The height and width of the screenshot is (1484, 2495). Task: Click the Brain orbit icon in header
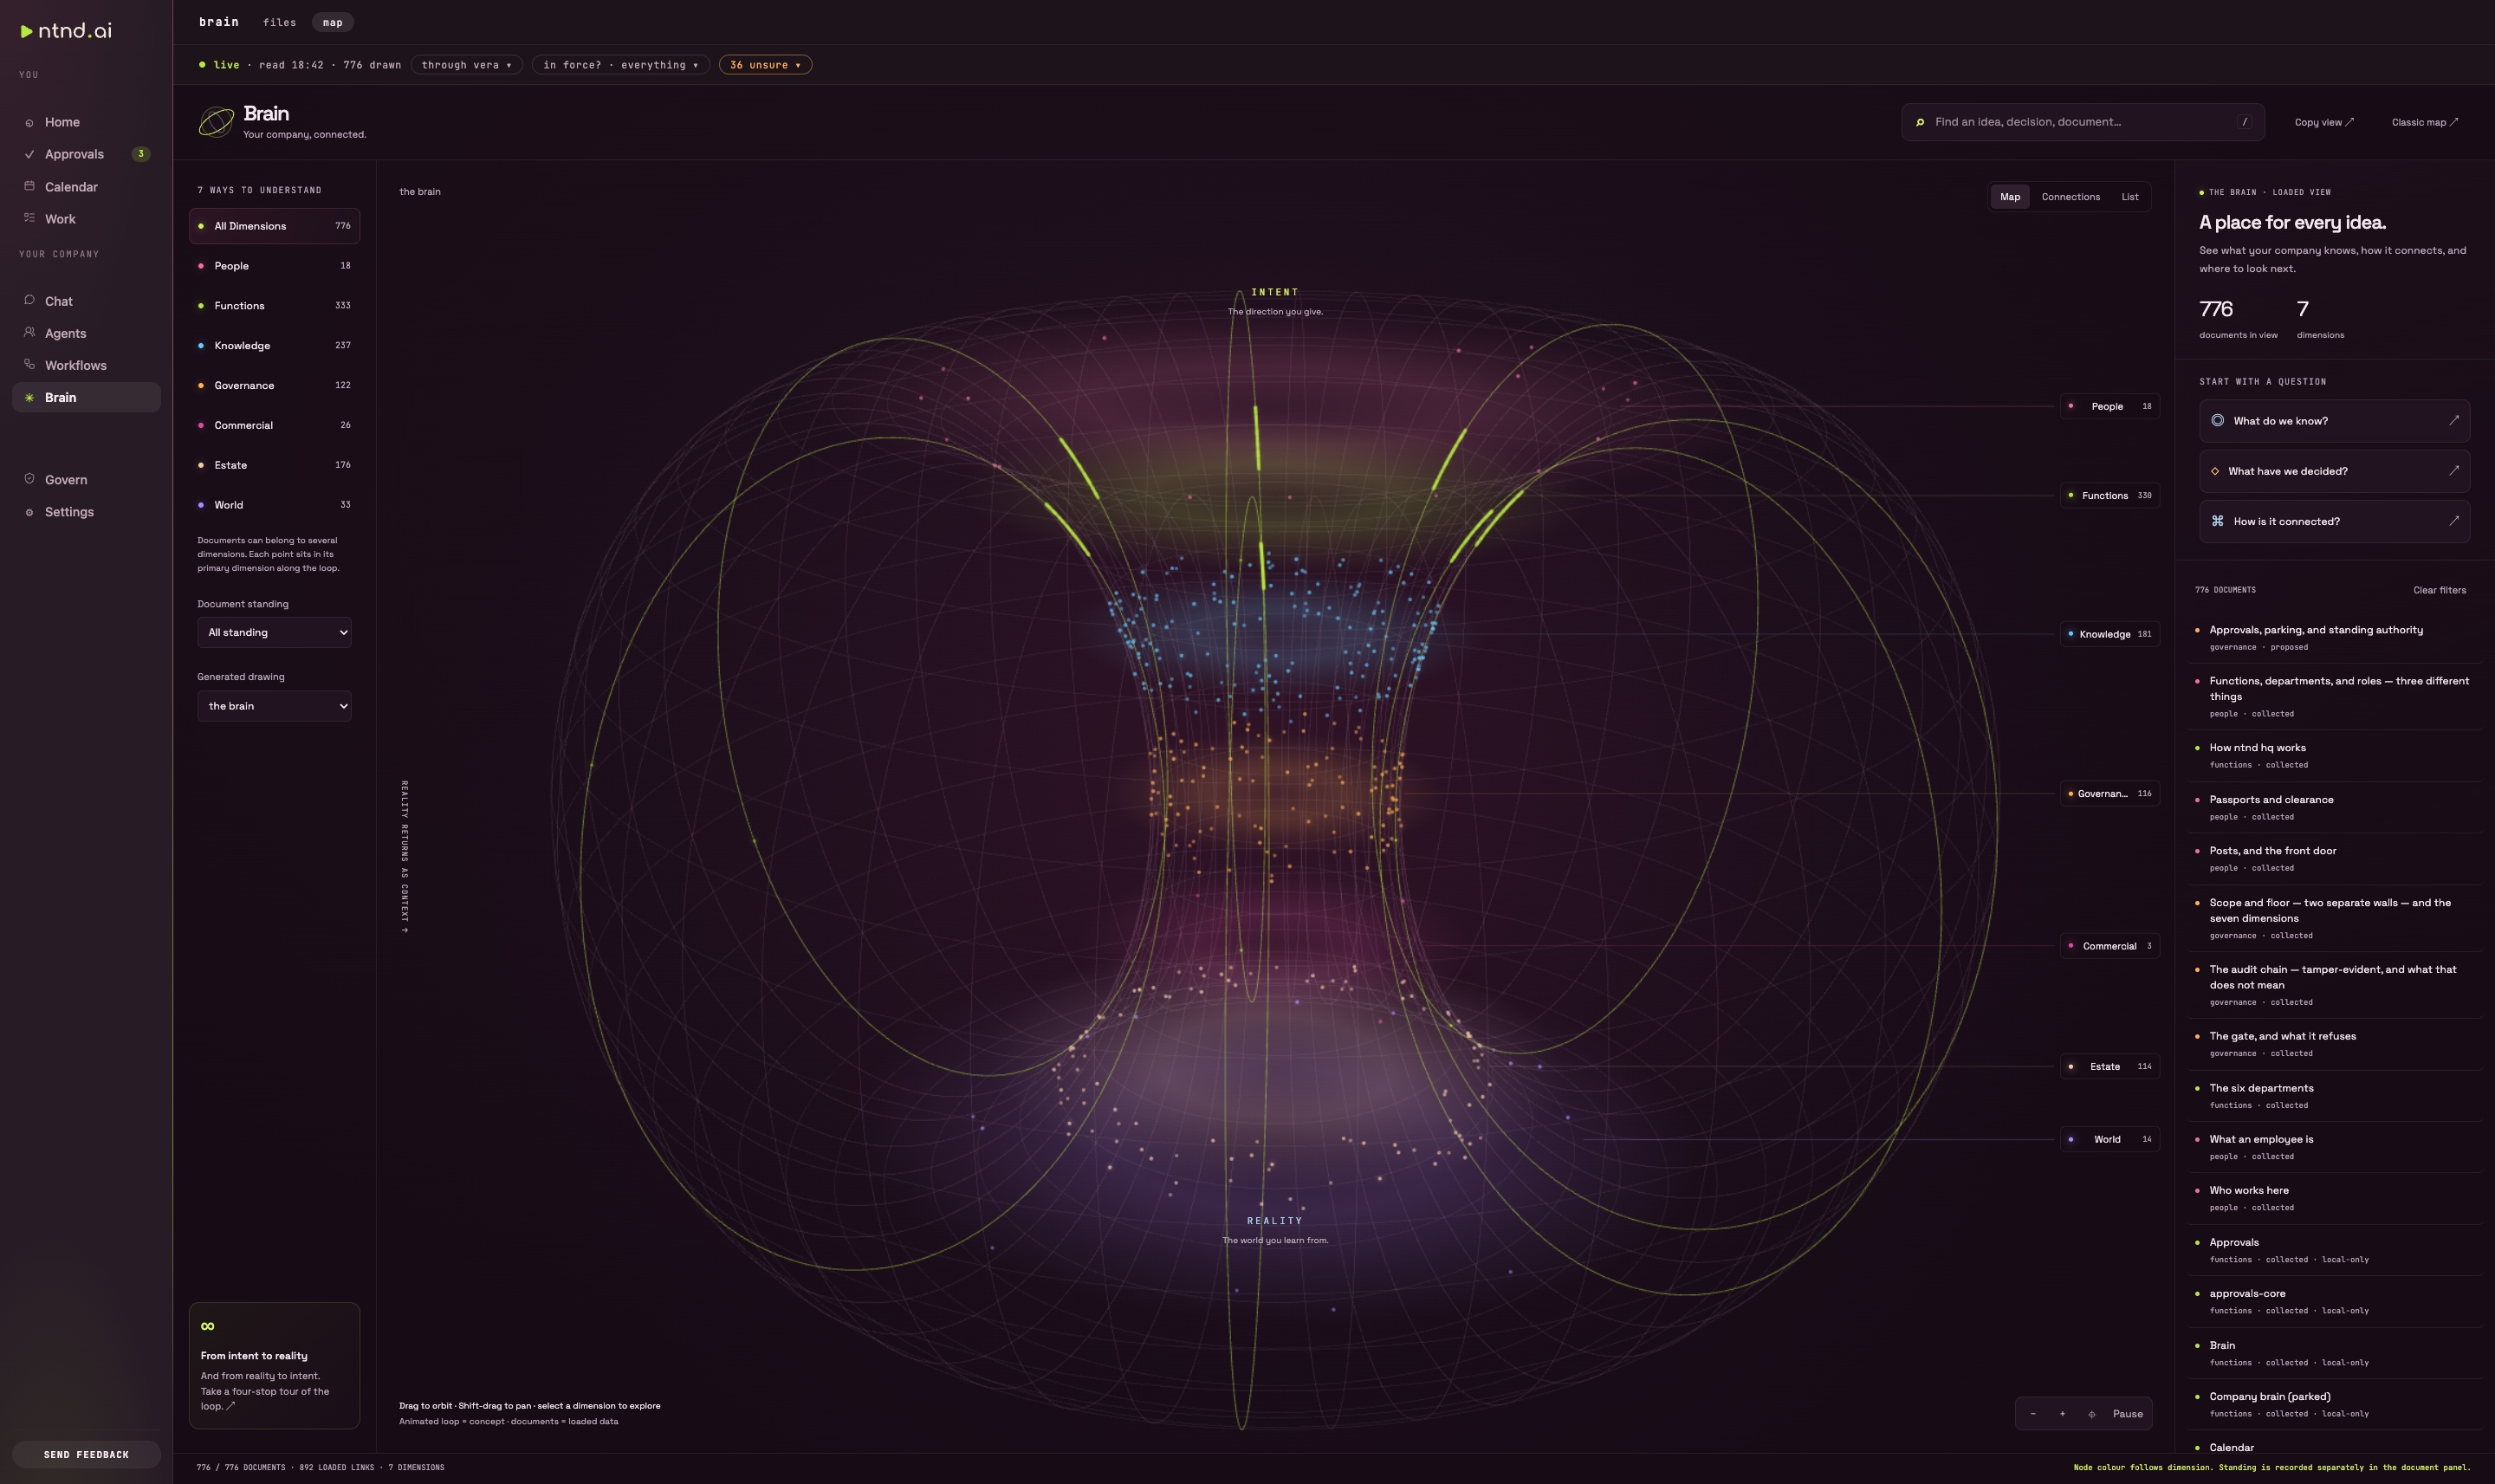pos(216,122)
